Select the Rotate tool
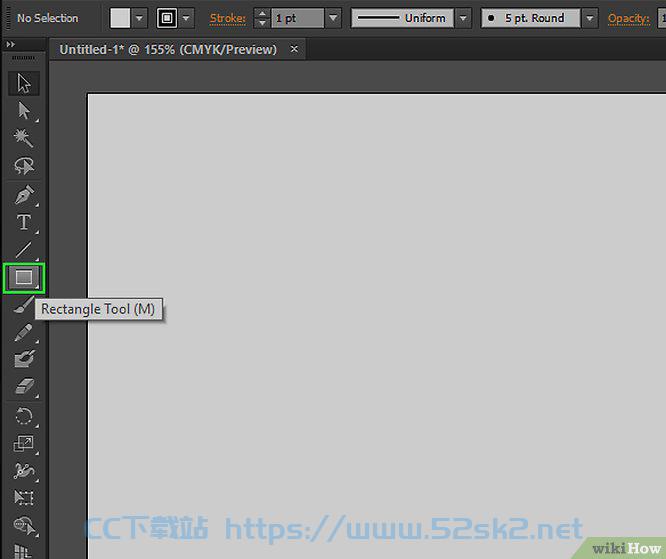The height and width of the screenshot is (559, 666). tap(24, 416)
